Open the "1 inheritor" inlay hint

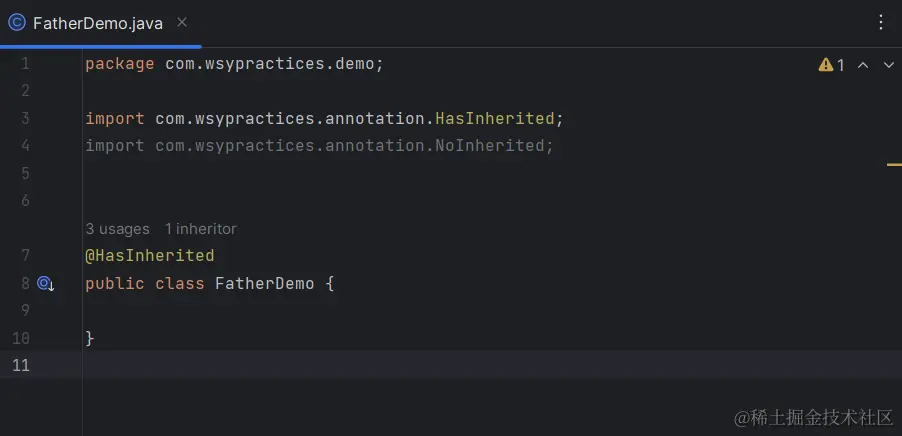point(201,229)
